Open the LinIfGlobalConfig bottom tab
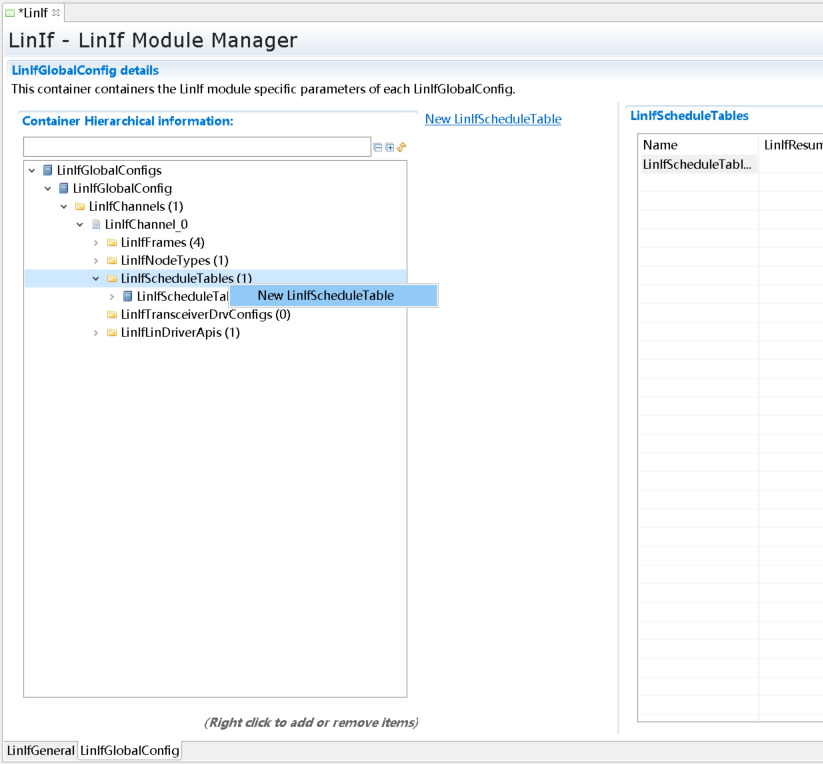 tap(130, 750)
